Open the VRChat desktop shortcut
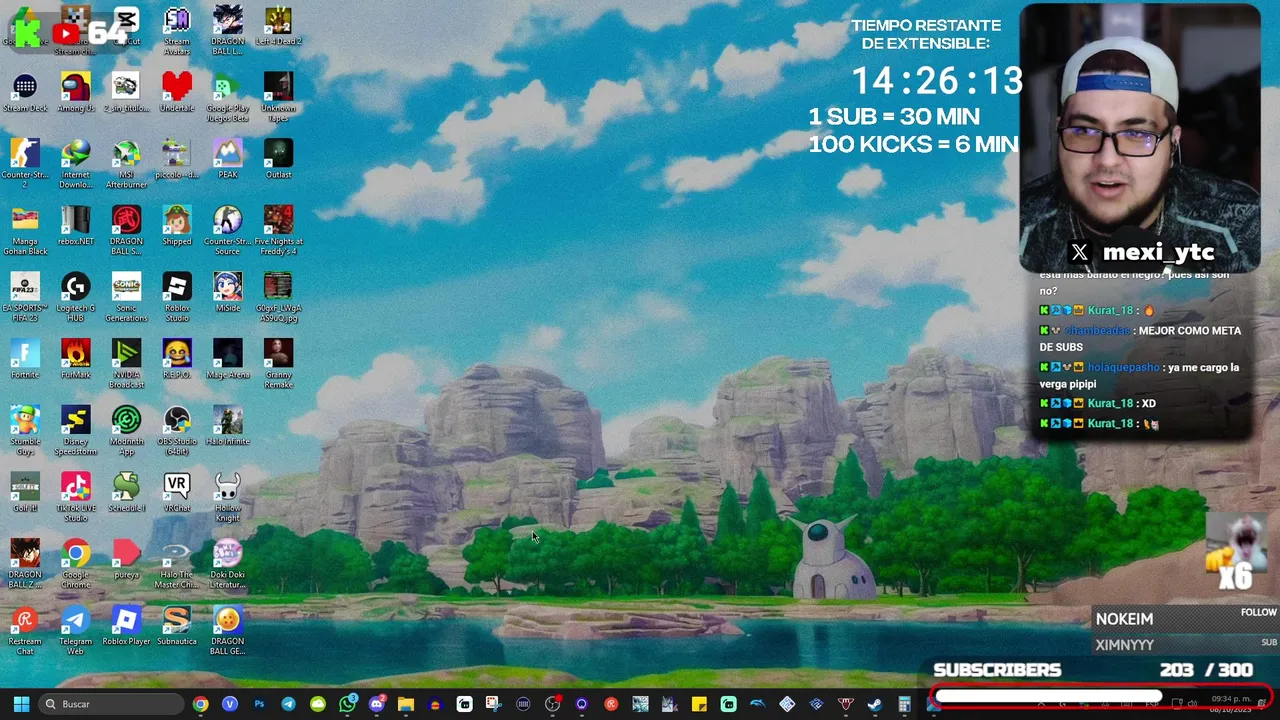 click(x=177, y=493)
